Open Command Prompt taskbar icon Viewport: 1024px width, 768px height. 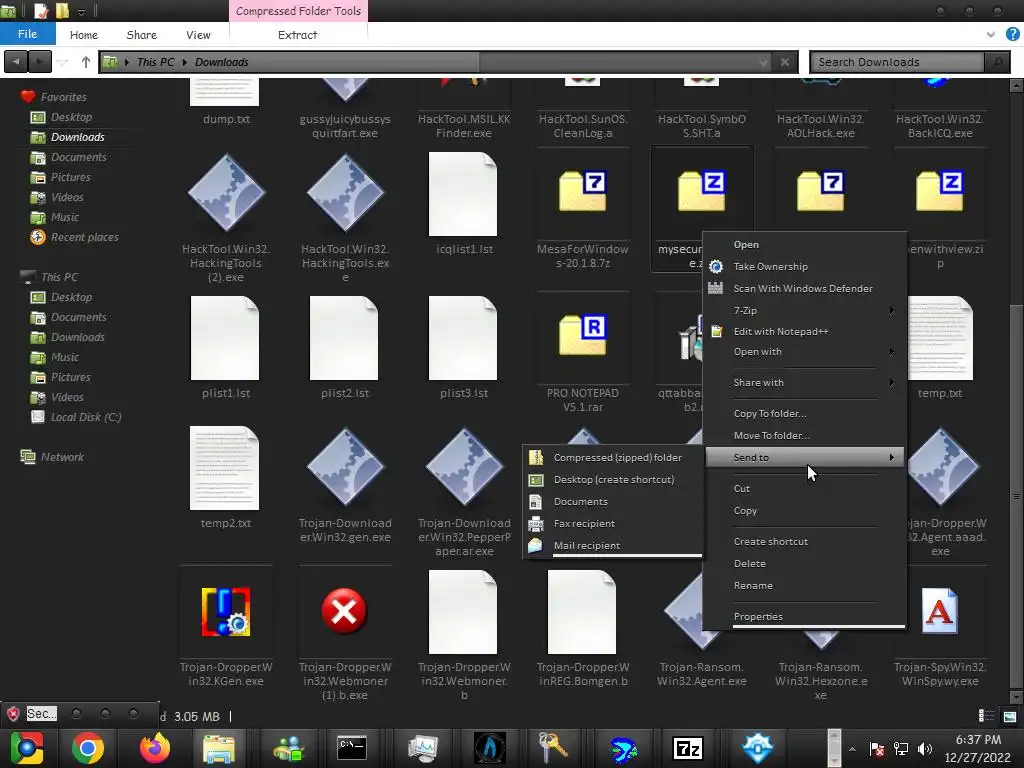click(351, 748)
